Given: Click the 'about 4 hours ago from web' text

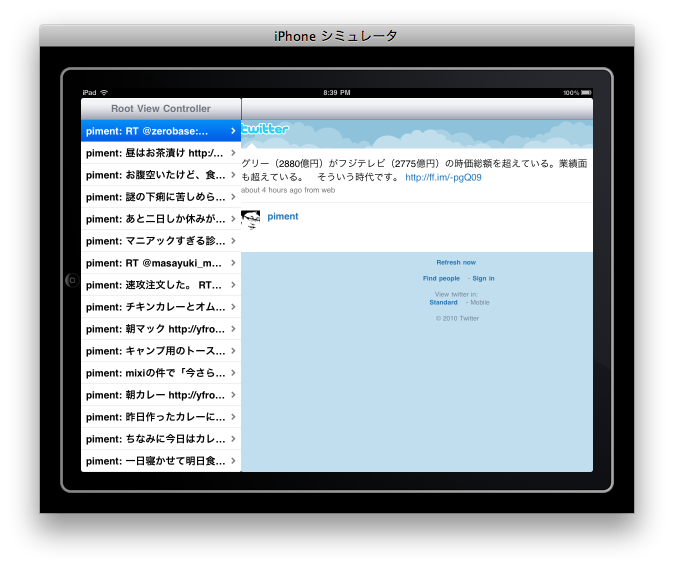Looking at the screenshot, I should click(288, 190).
